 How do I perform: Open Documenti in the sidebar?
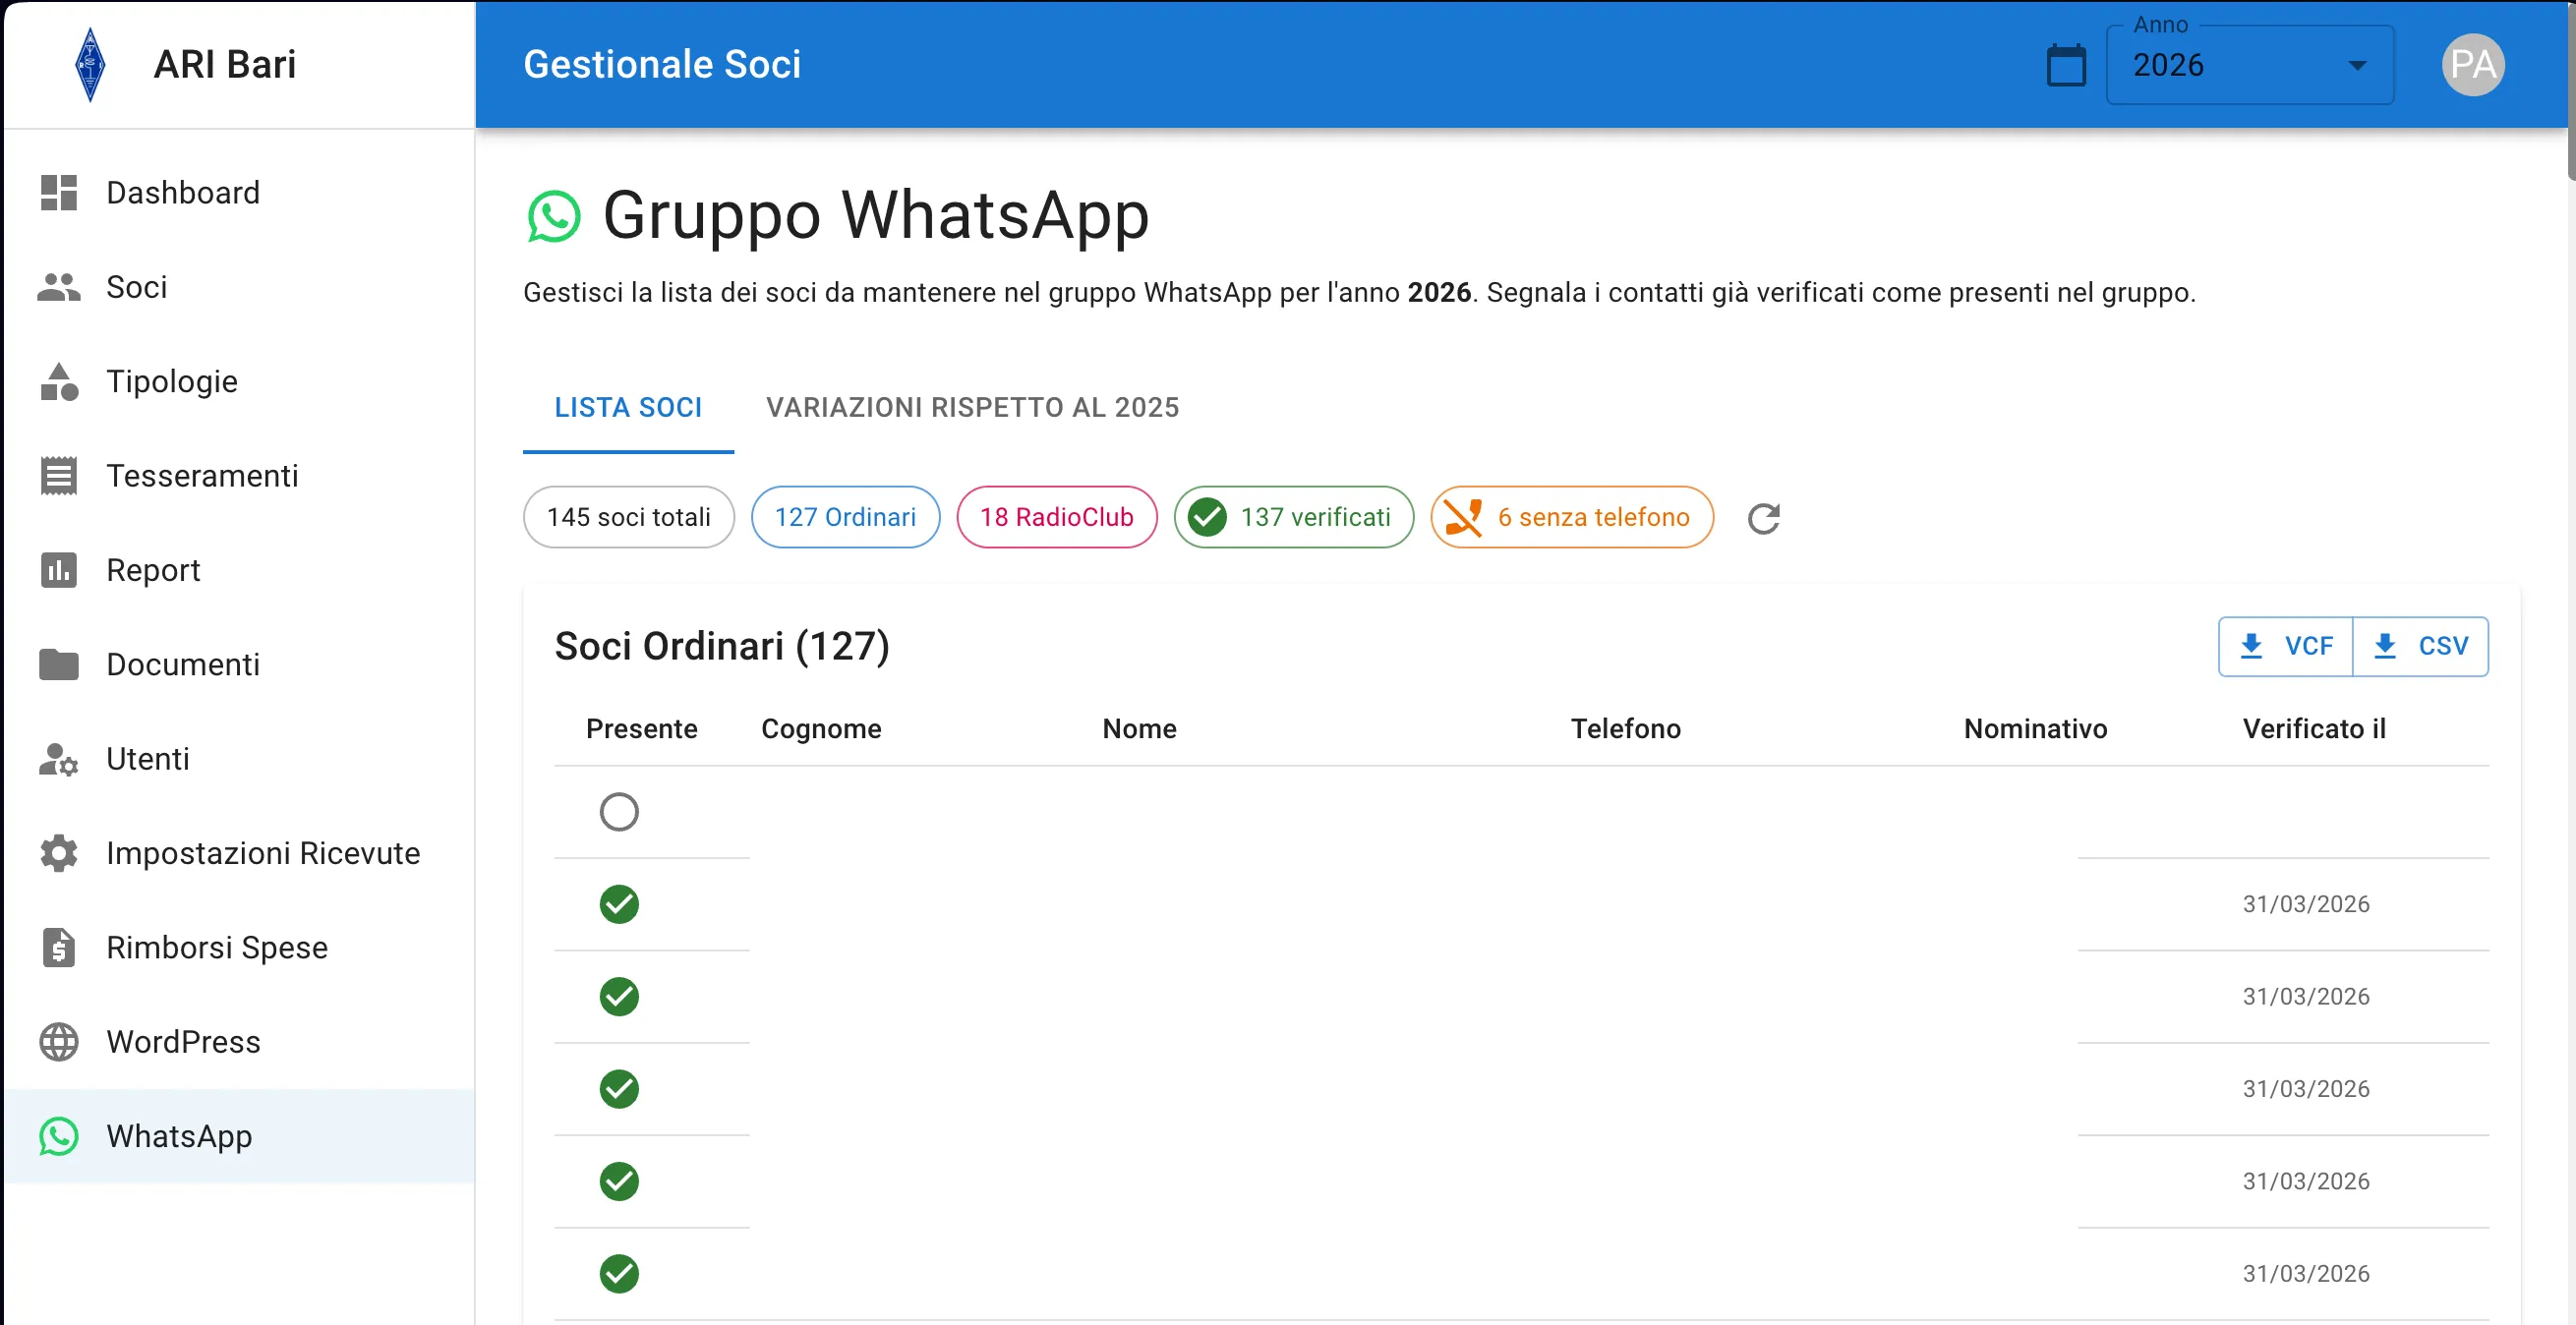pos(240,664)
